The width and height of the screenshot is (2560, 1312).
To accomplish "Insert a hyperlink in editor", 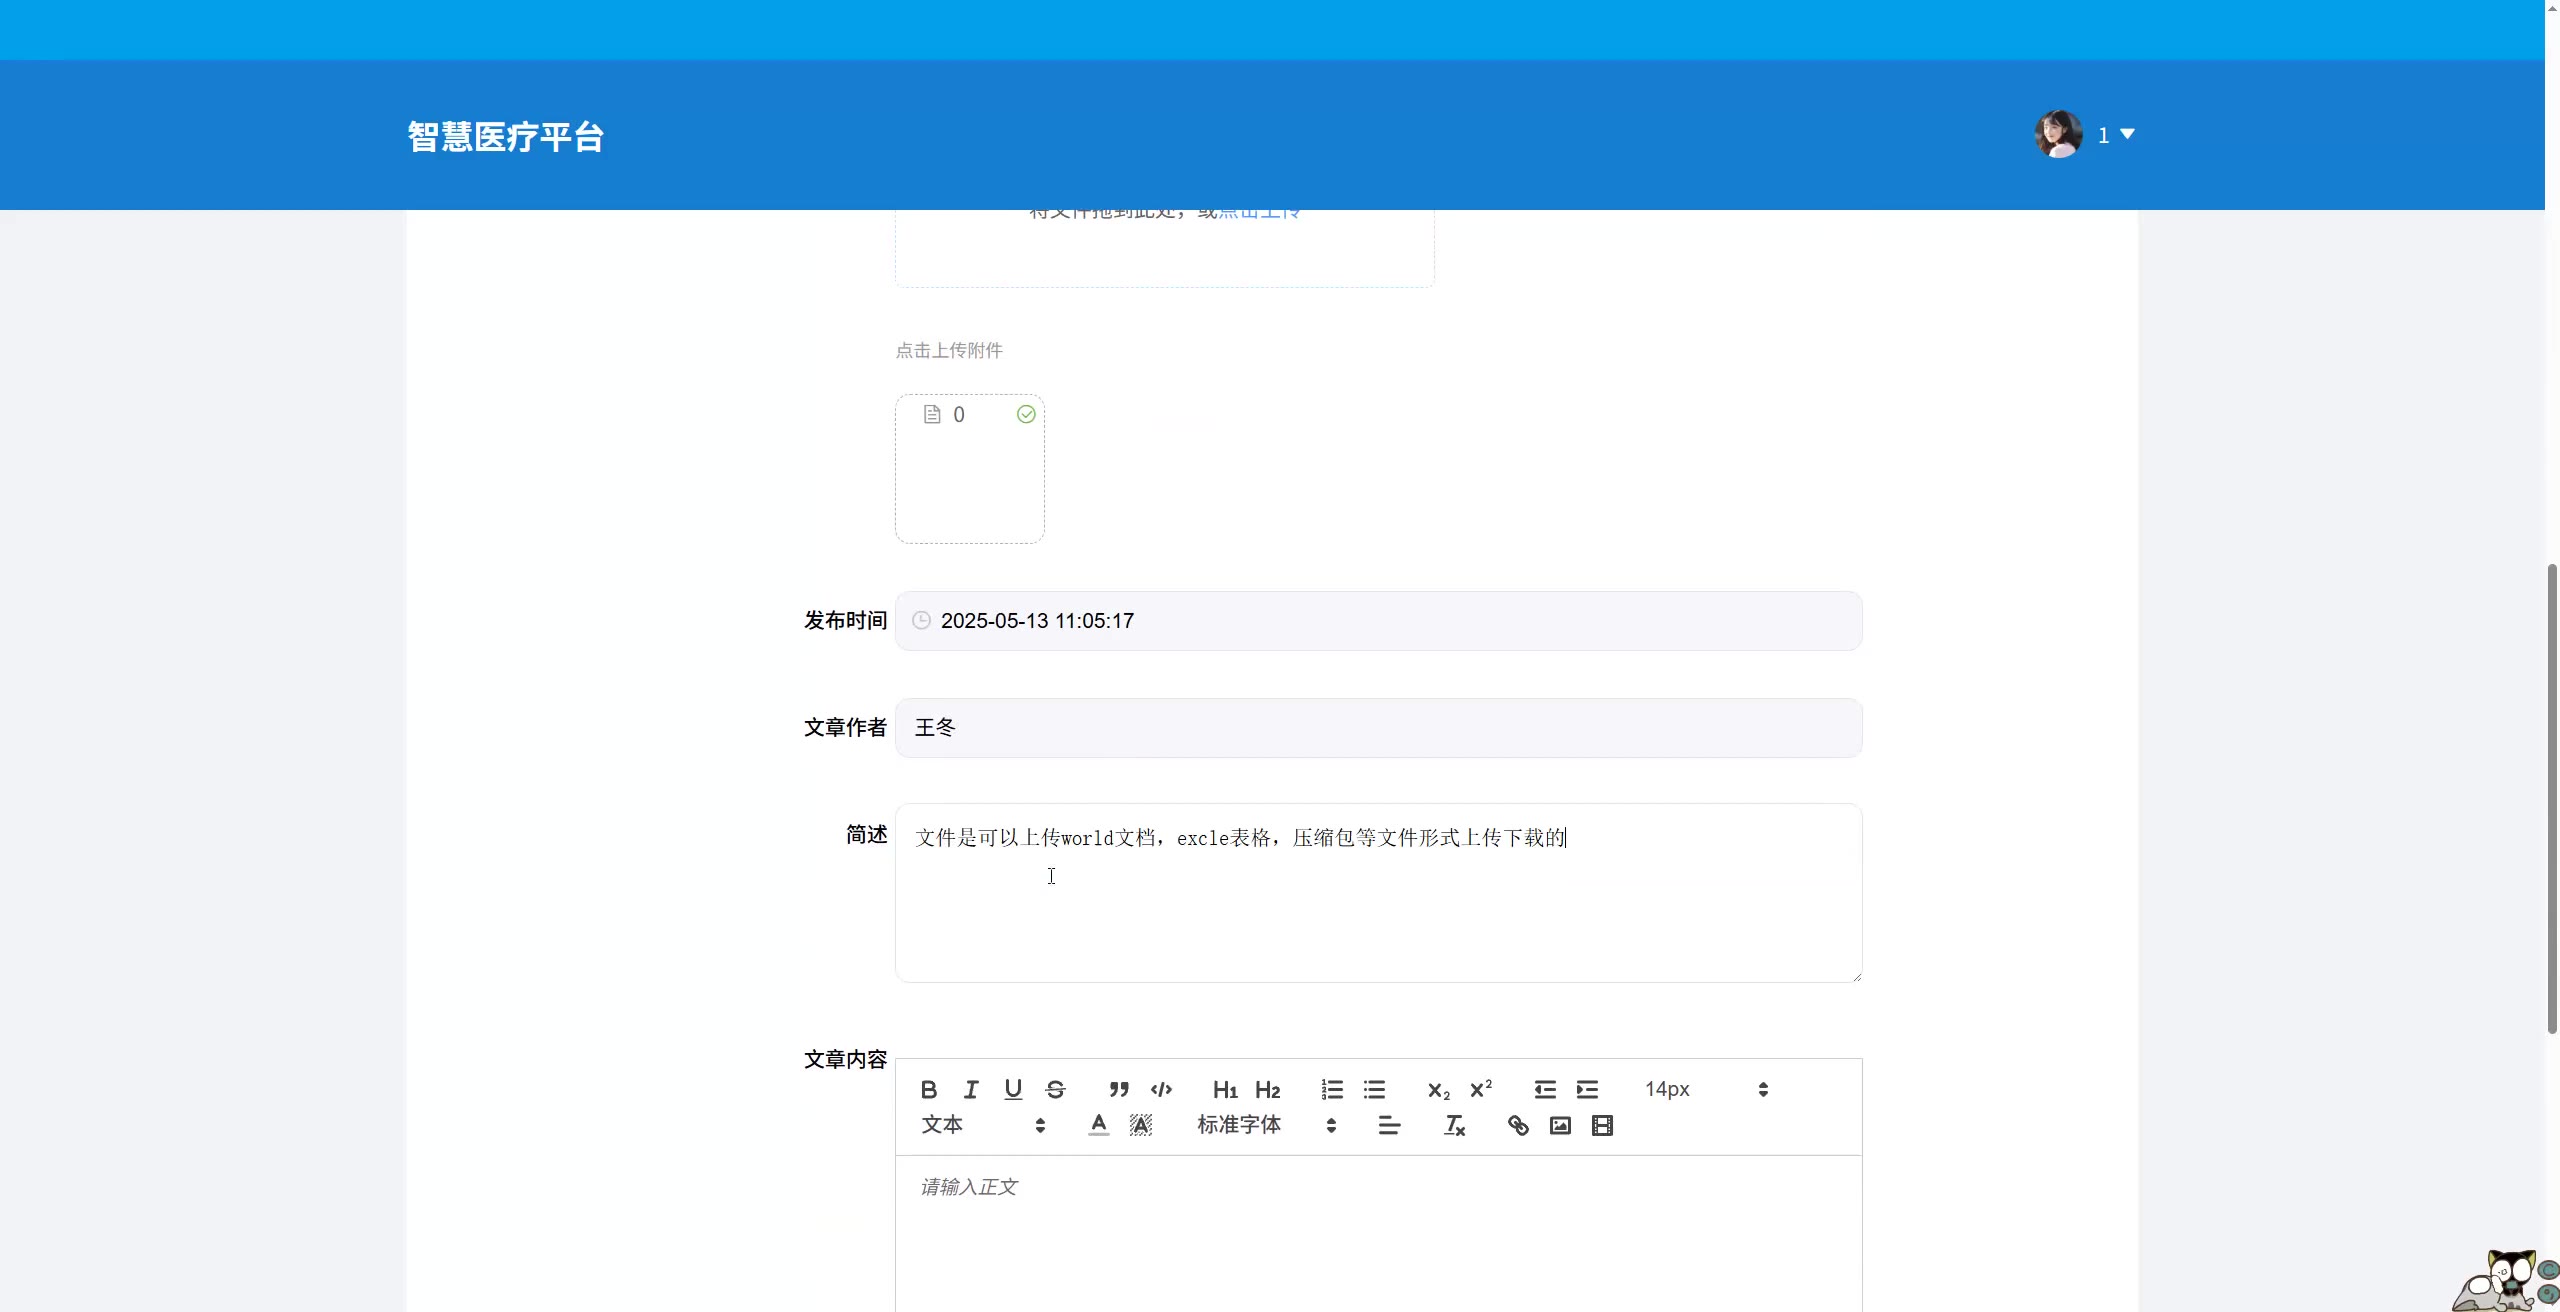I will [x=1517, y=1125].
